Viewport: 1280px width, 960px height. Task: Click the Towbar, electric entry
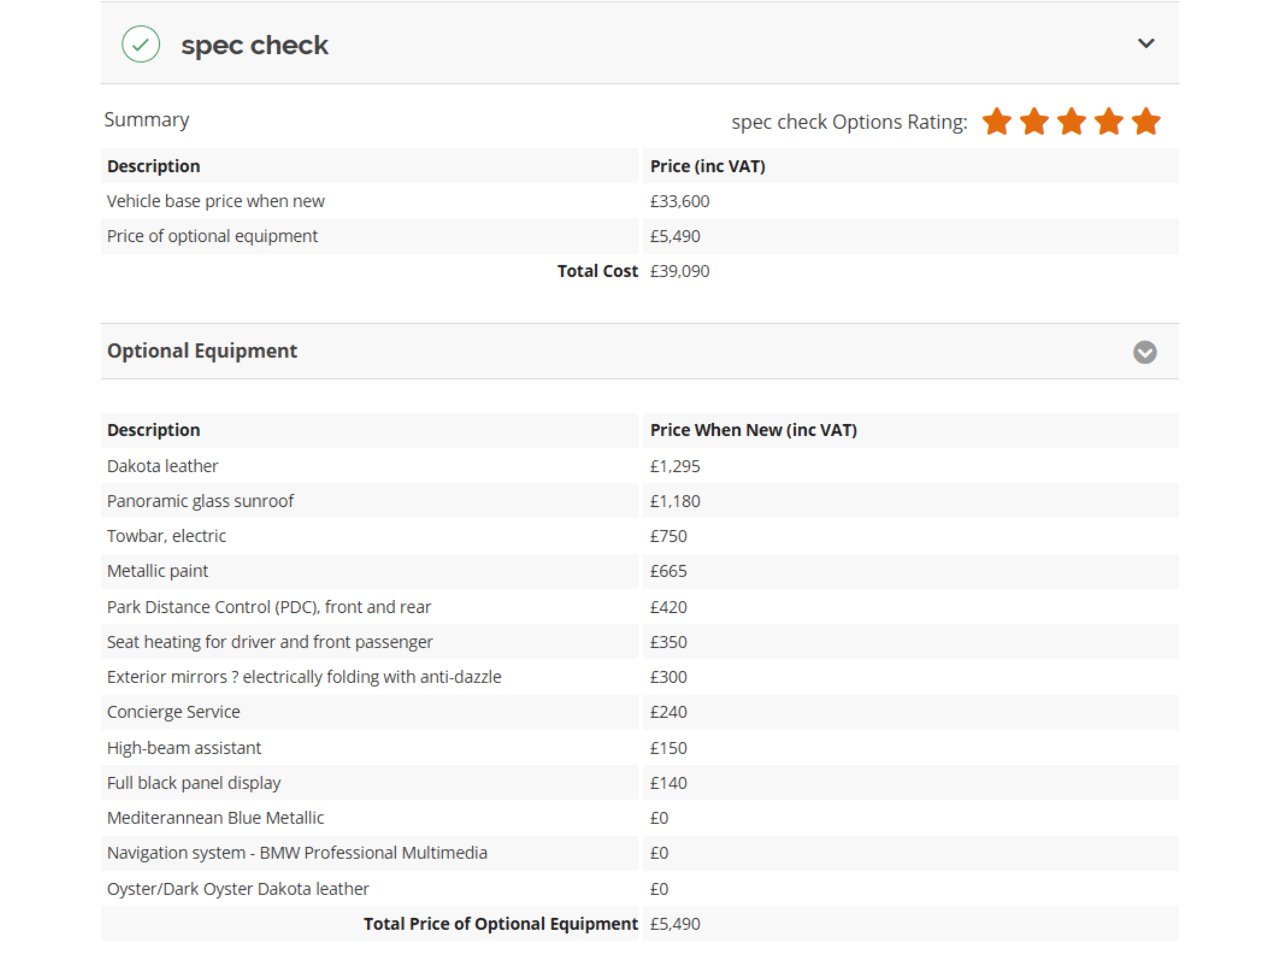pos(167,536)
